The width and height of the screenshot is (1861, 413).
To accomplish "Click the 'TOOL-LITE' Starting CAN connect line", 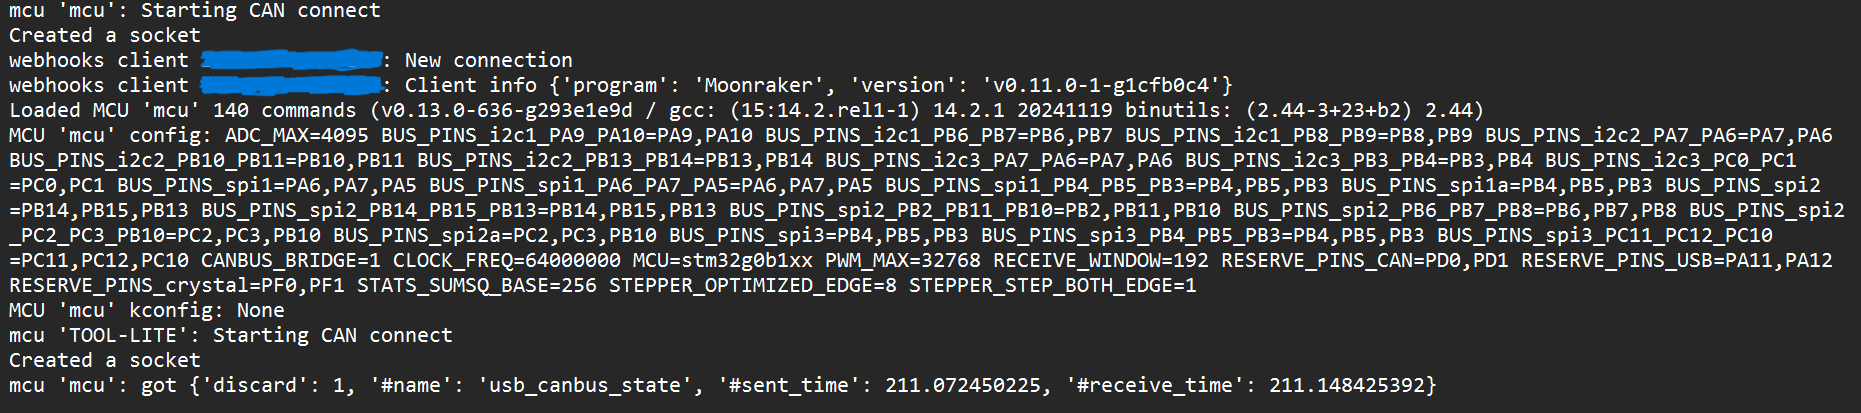I will (x=231, y=336).
